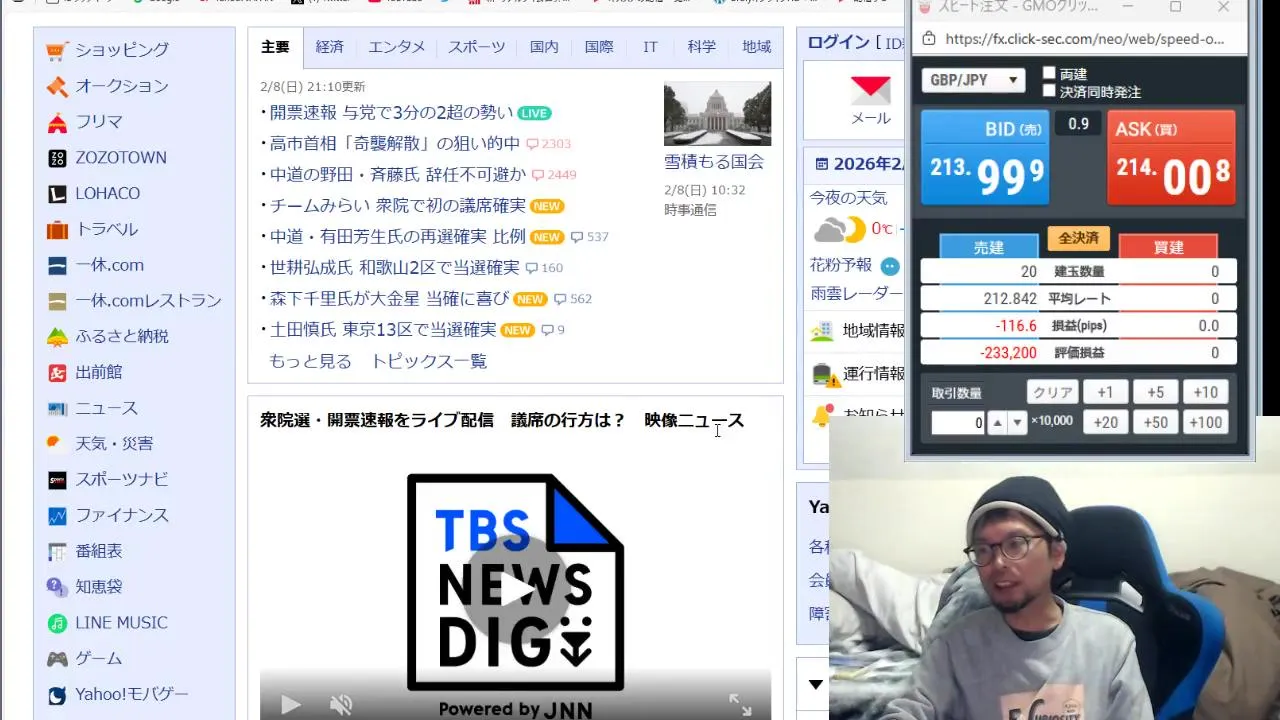Add quantity with +1 button
This screenshot has width=1280, height=720.
pos(1105,393)
